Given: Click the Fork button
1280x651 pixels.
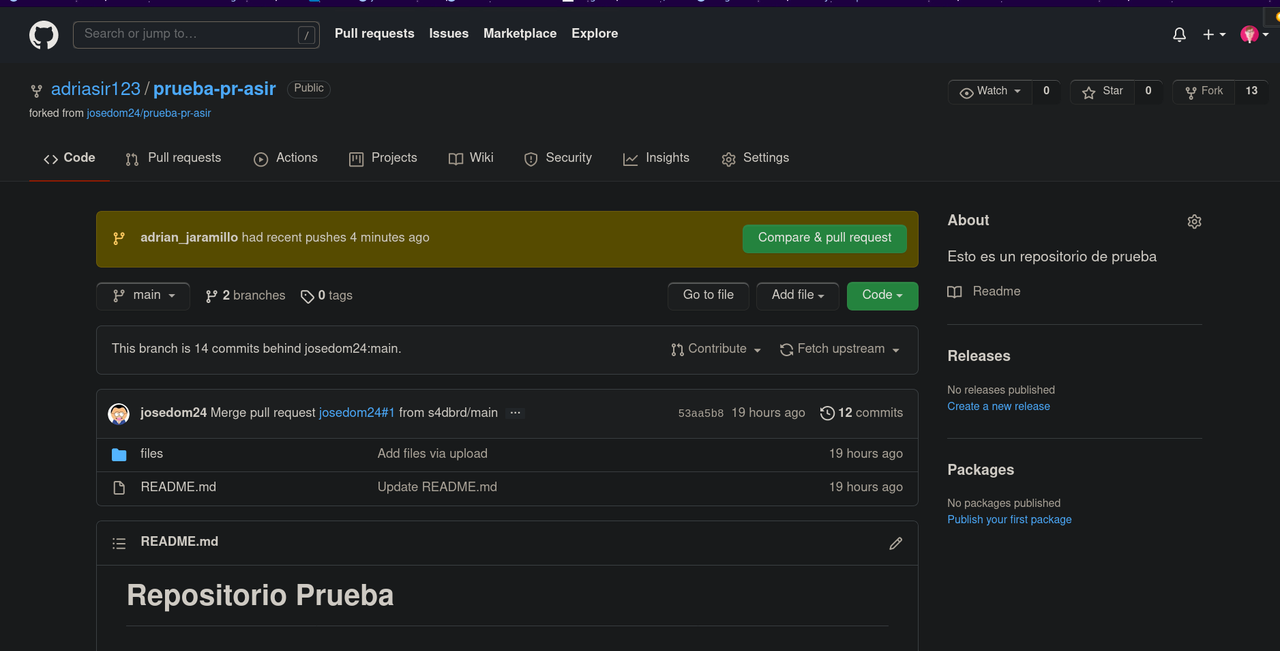Looking at the screenshot, I should (1204, 92).
